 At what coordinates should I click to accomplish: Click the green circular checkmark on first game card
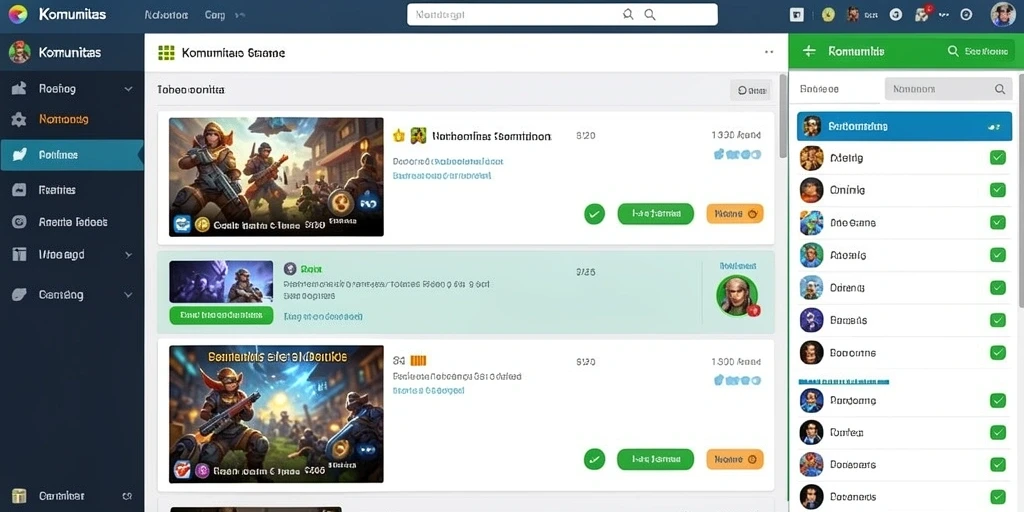(594, 214)
